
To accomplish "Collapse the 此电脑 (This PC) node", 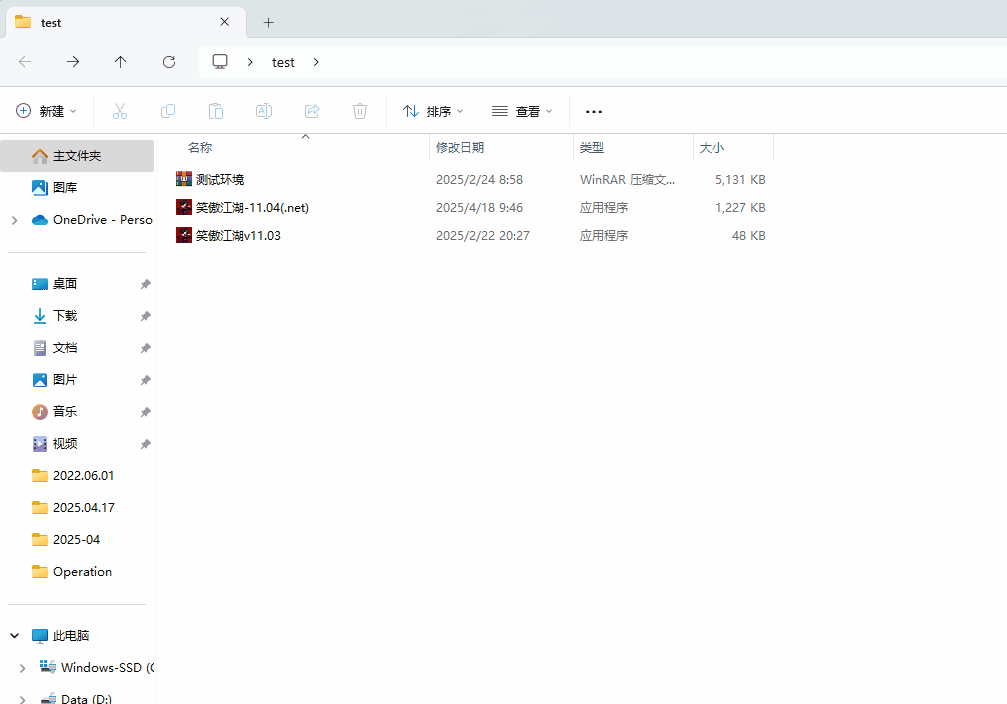I will point(14,635).
